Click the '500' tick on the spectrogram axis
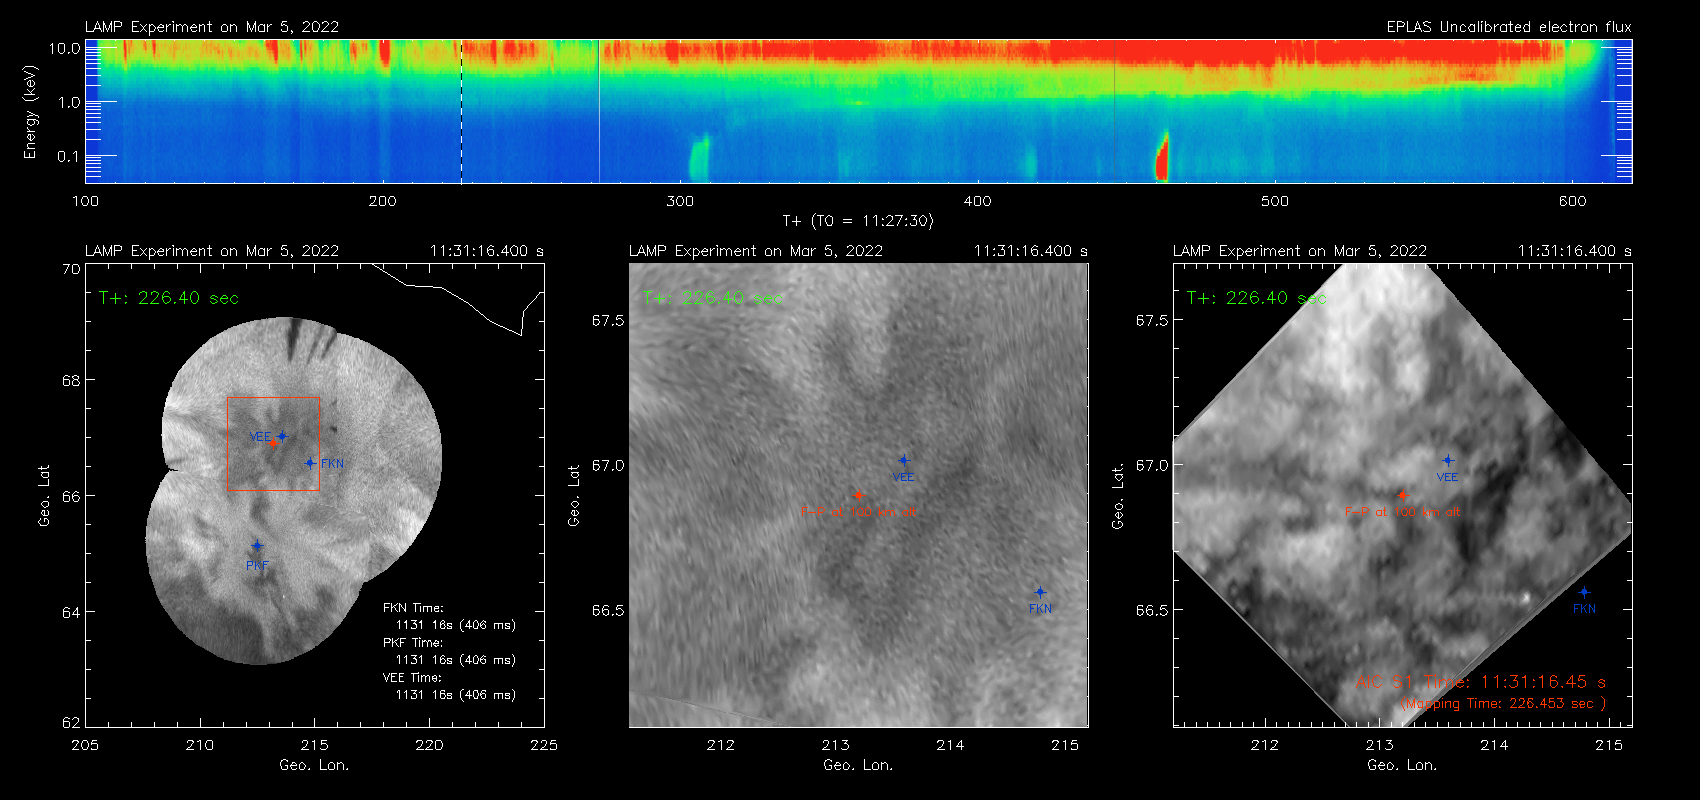The height and width of the screenshot is (800, 1700). click(1275, 201)
